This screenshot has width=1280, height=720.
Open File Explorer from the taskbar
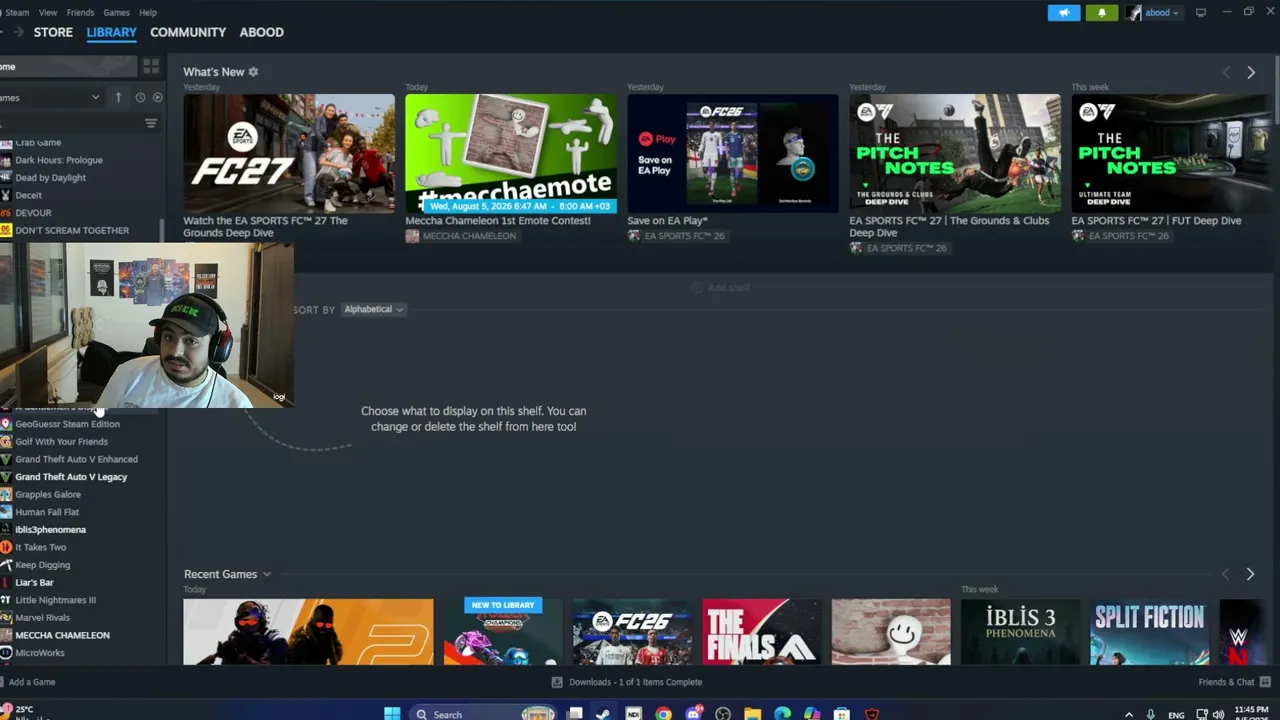click(752, 714)
